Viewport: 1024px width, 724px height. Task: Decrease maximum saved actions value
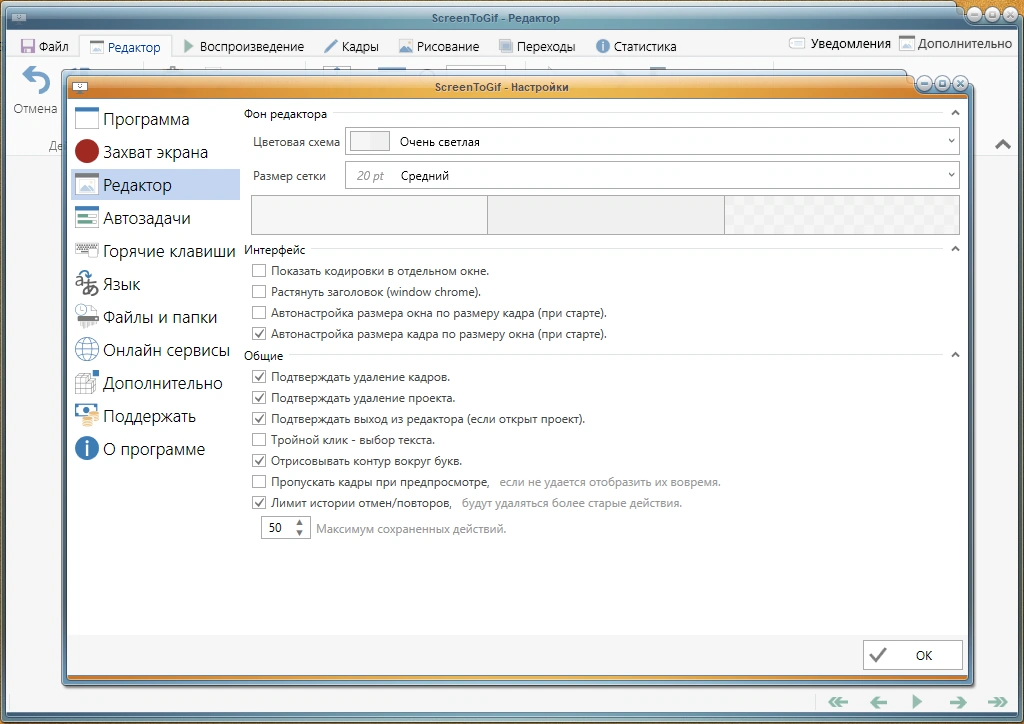pos(299,533)
